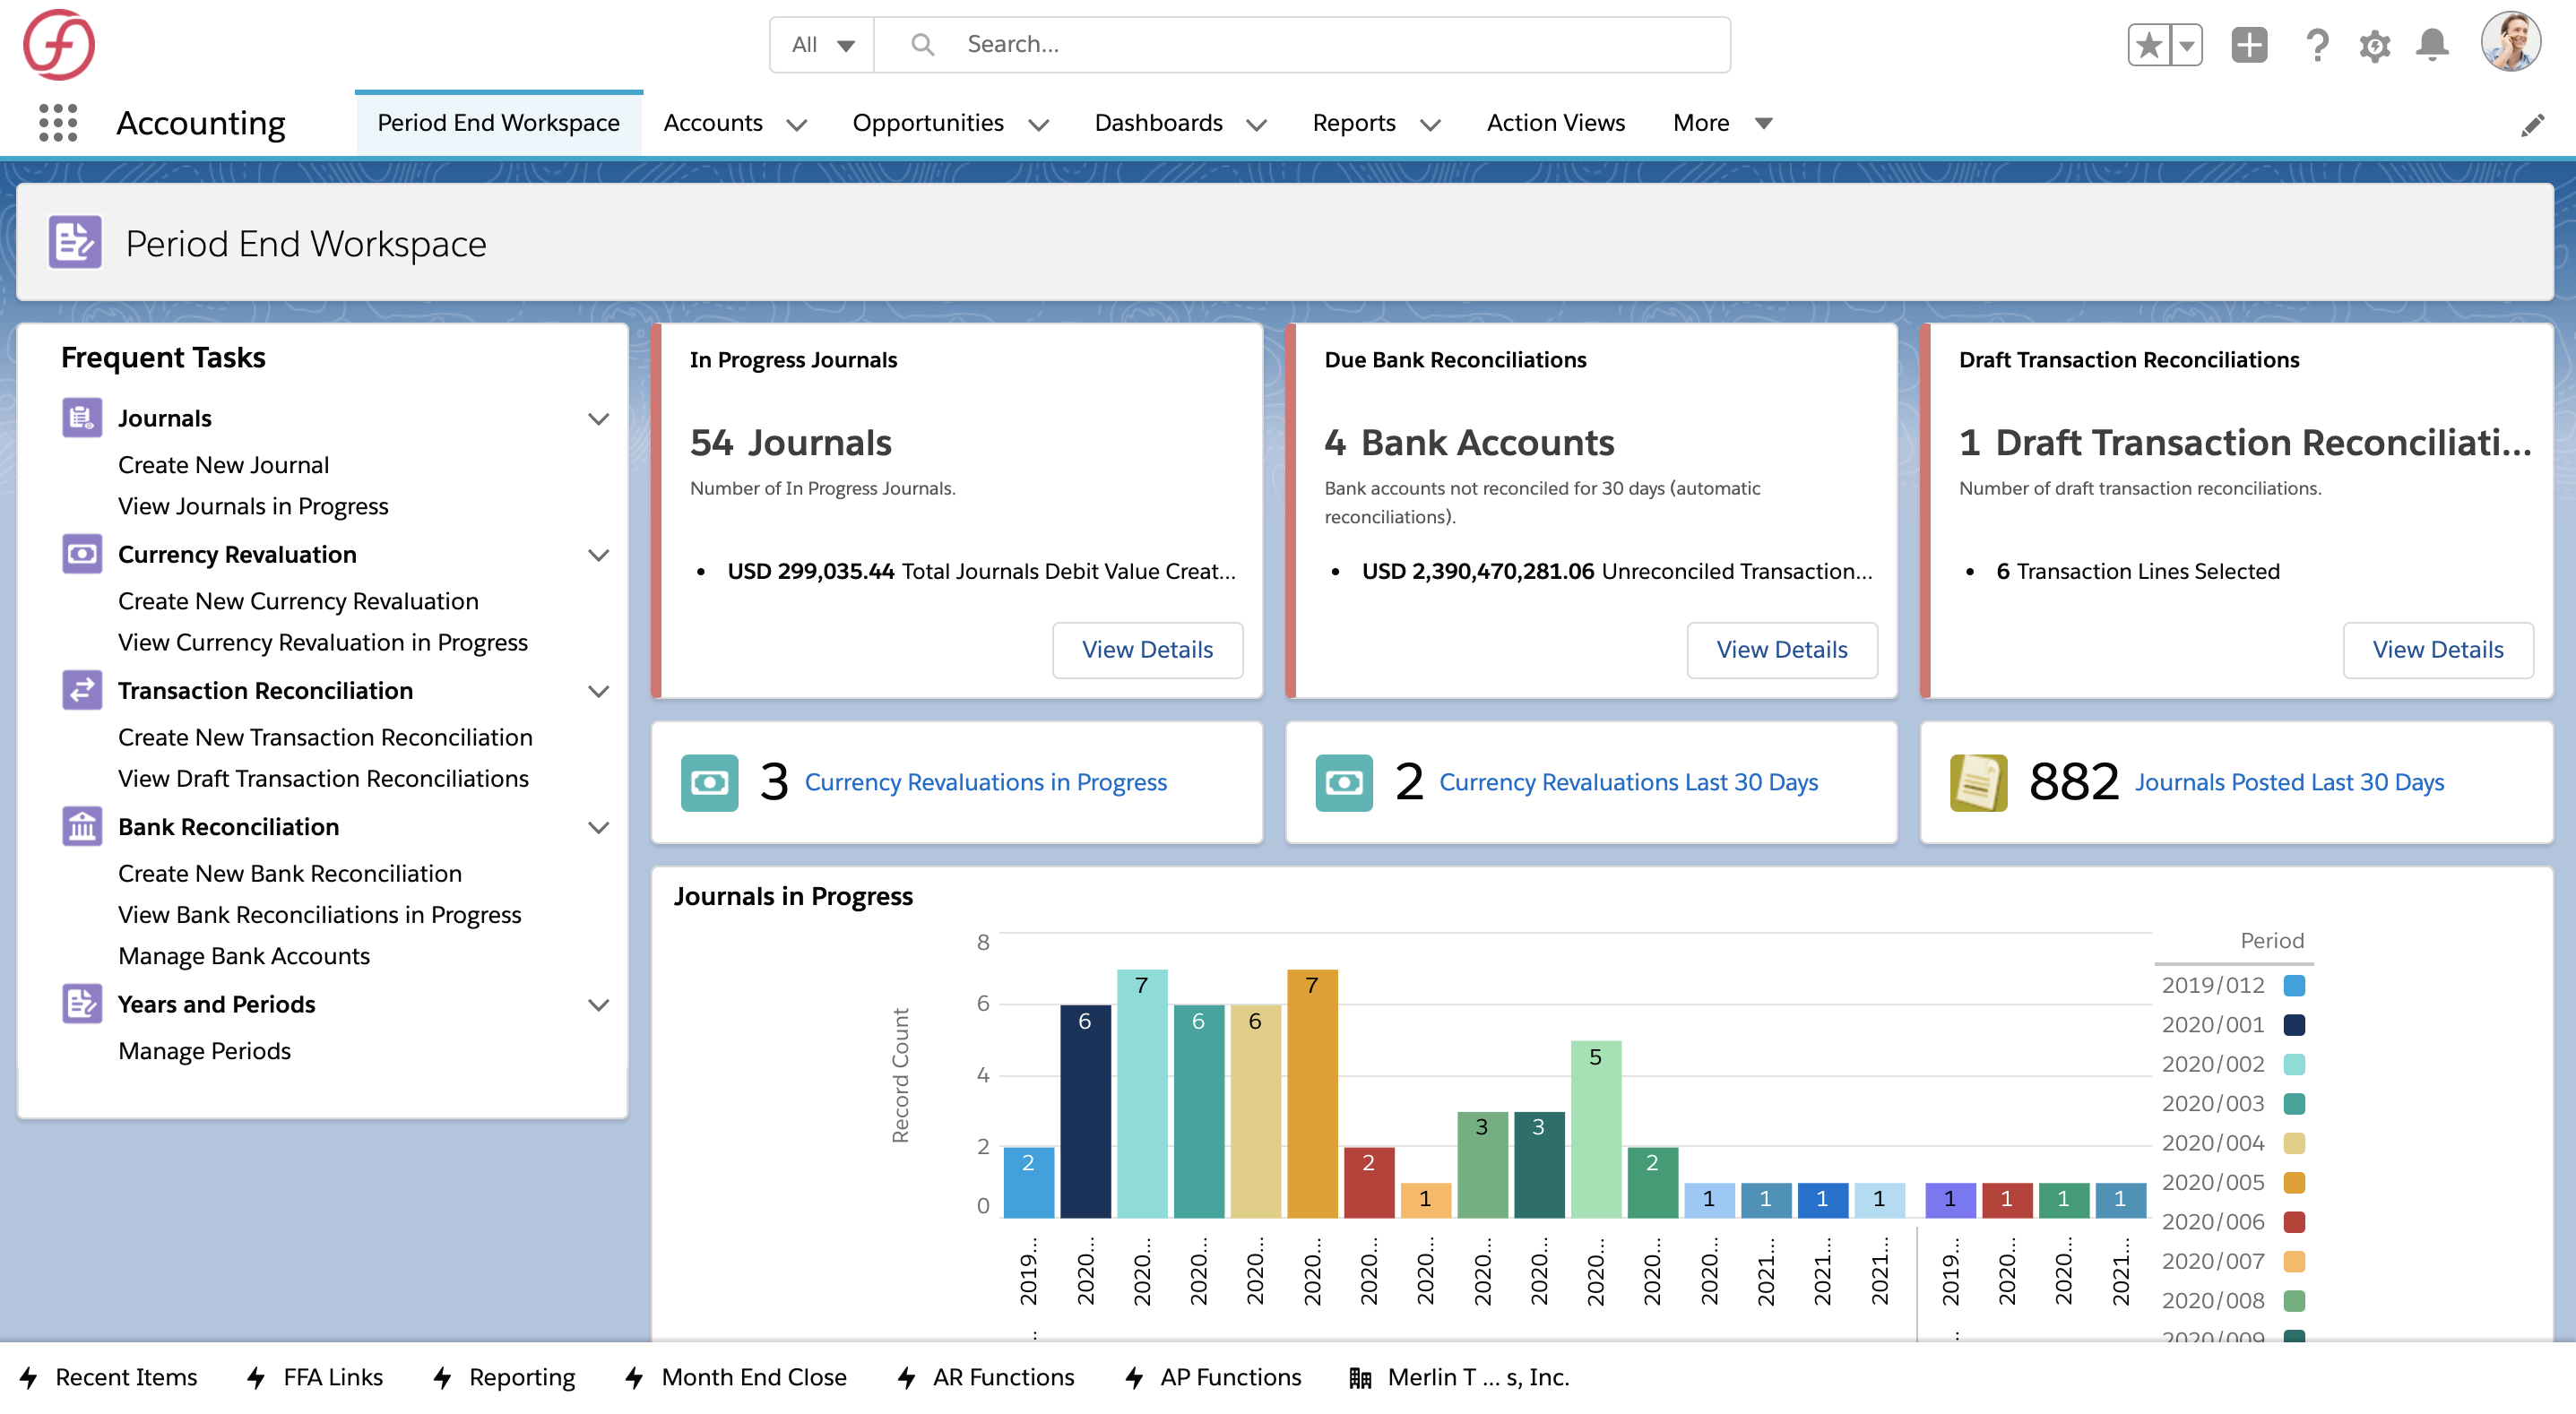
Task: Open the notifications bell
Action: pyautogui.click(x=2432, y=45)
